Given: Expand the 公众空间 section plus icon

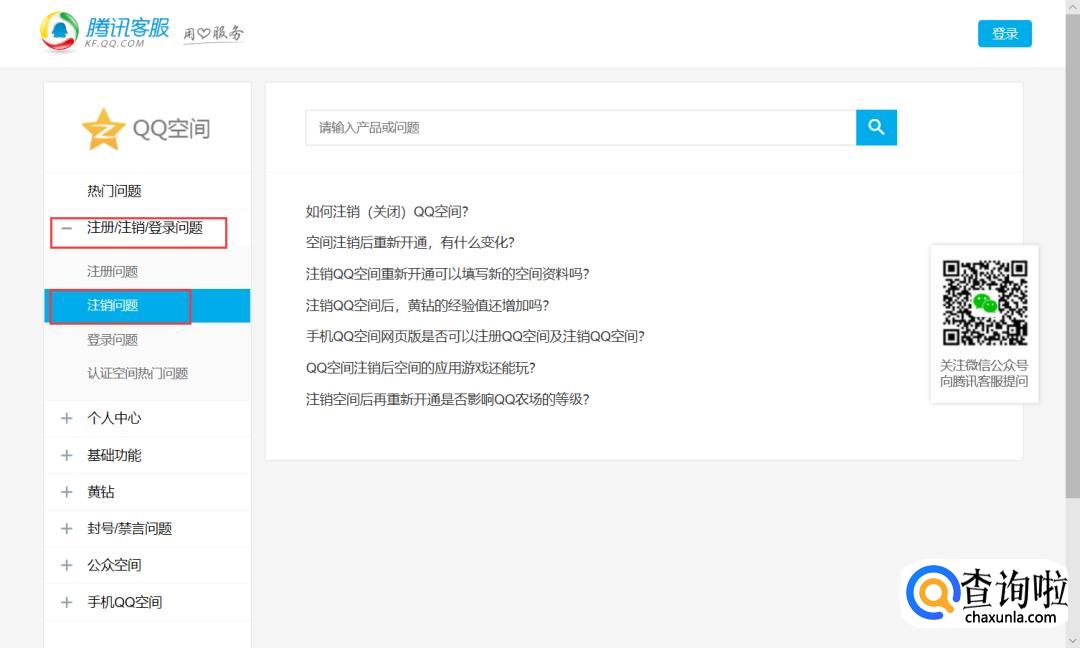Looking at the screenshot, I should tap(67, 565).
